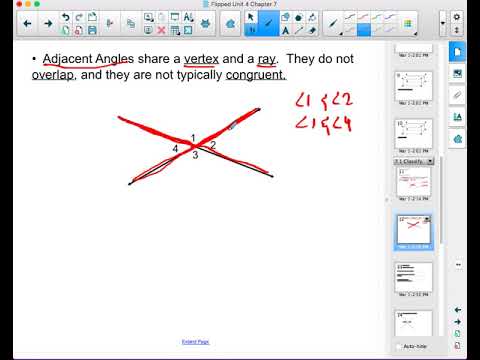
Task: Open the Page Sorter tab
Action: point(457,52)
